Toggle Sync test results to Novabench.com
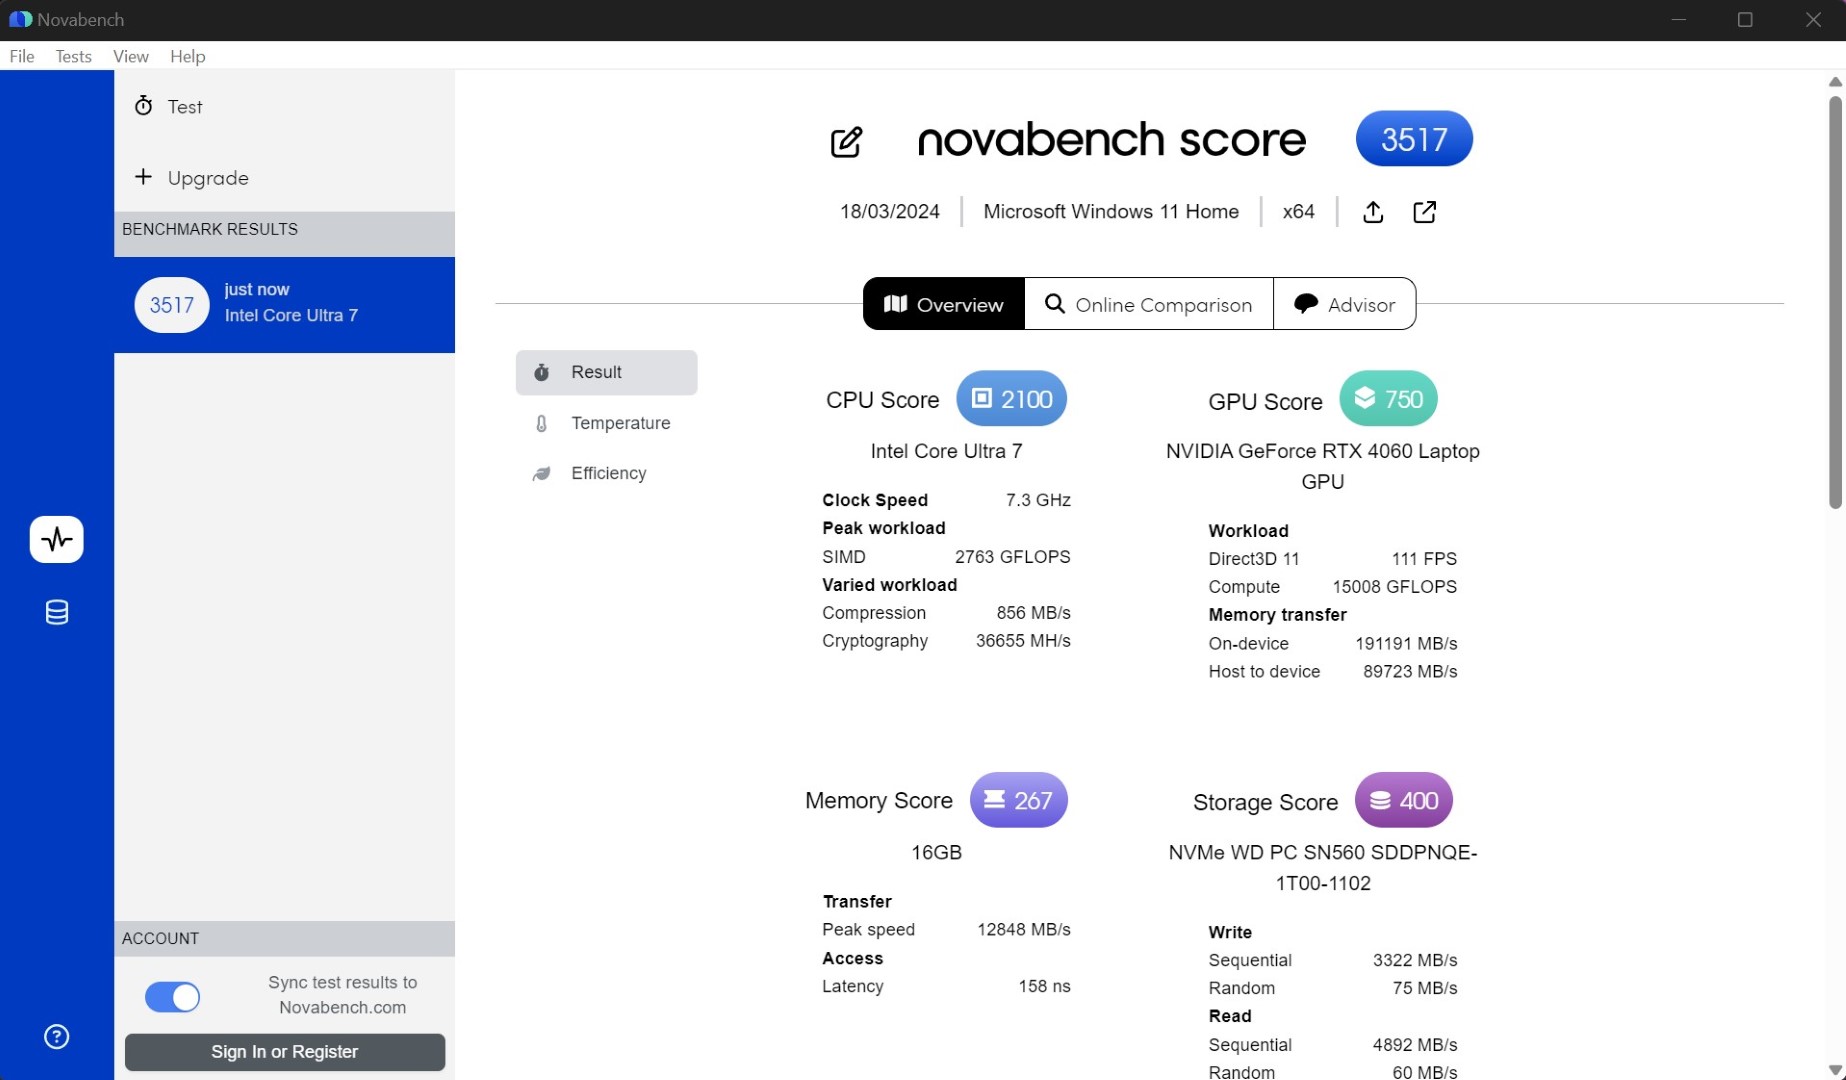Screen dimensions: 1846x1080 172,997
